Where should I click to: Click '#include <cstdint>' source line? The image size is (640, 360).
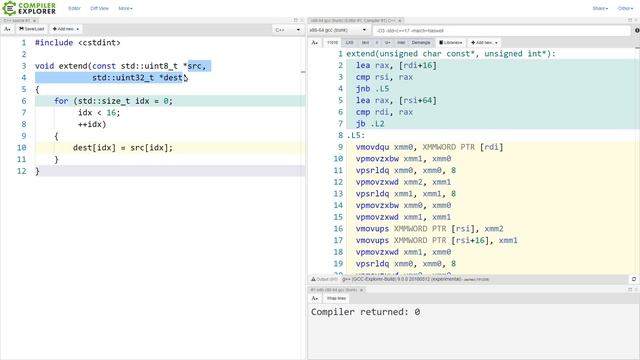[78, 42]
